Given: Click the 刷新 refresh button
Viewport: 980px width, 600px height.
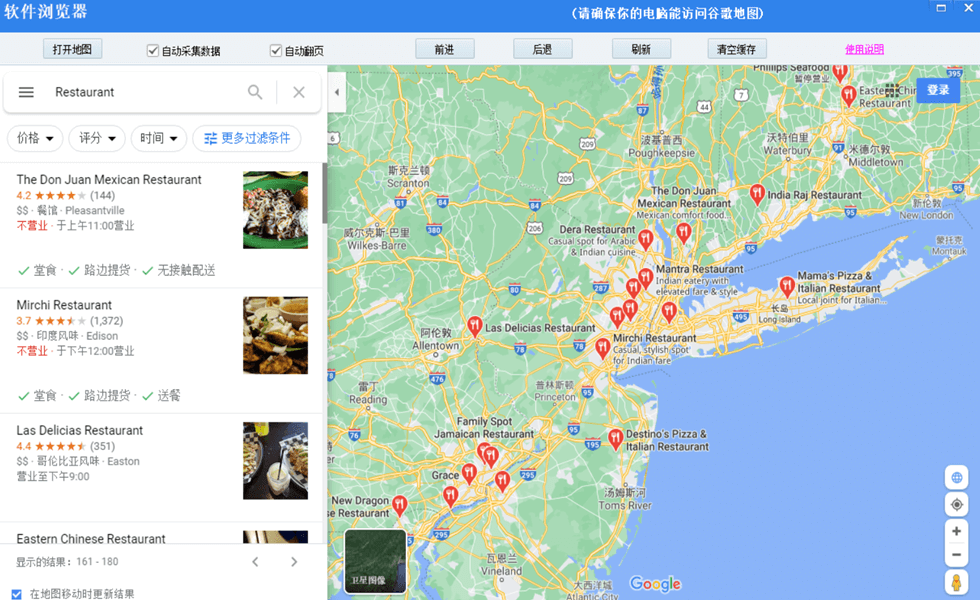Looking at the screenshot, I should click(x=641, y=49).
